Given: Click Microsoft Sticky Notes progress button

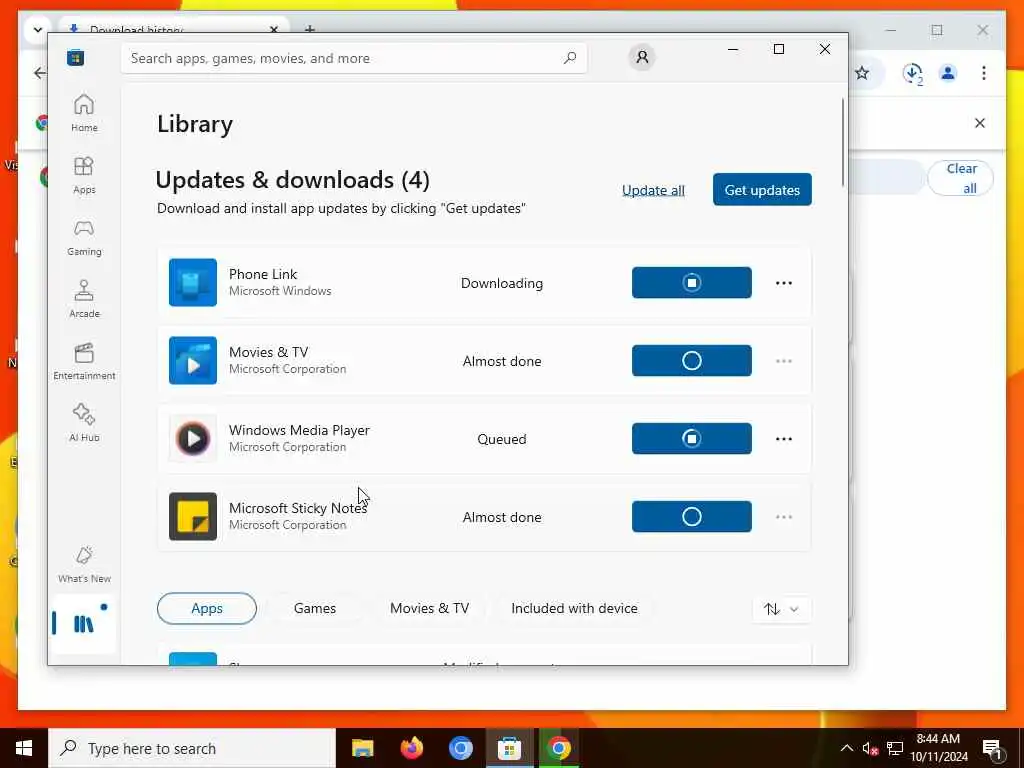Looking at the screenshot, I should pyautogui.click(x=692, y=517).
